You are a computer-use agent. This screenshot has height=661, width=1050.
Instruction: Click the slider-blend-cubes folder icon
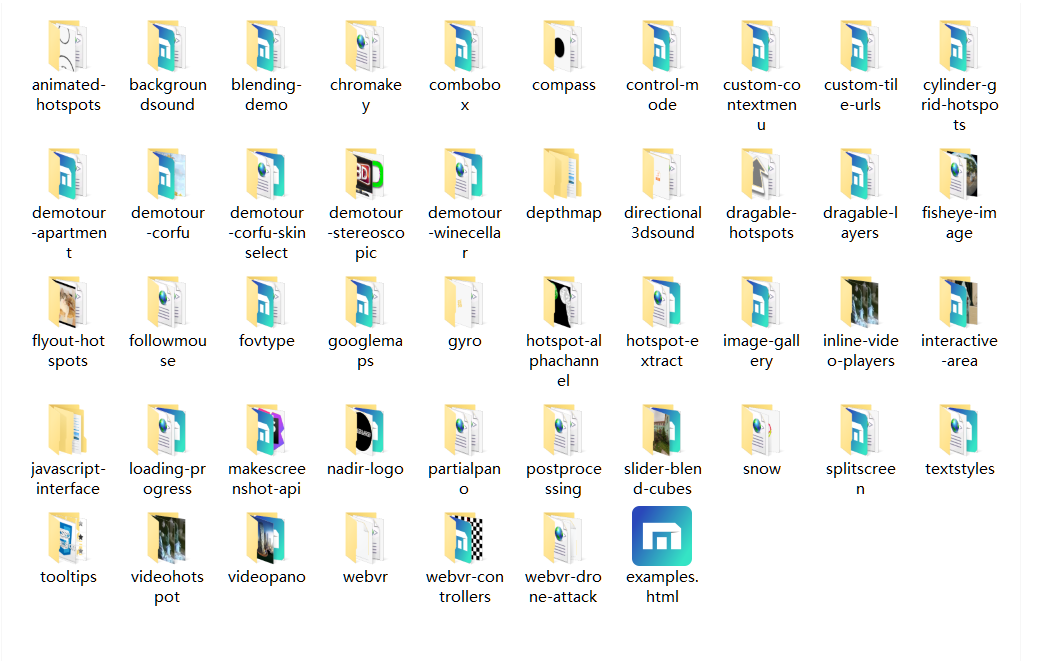click(662, 430)
